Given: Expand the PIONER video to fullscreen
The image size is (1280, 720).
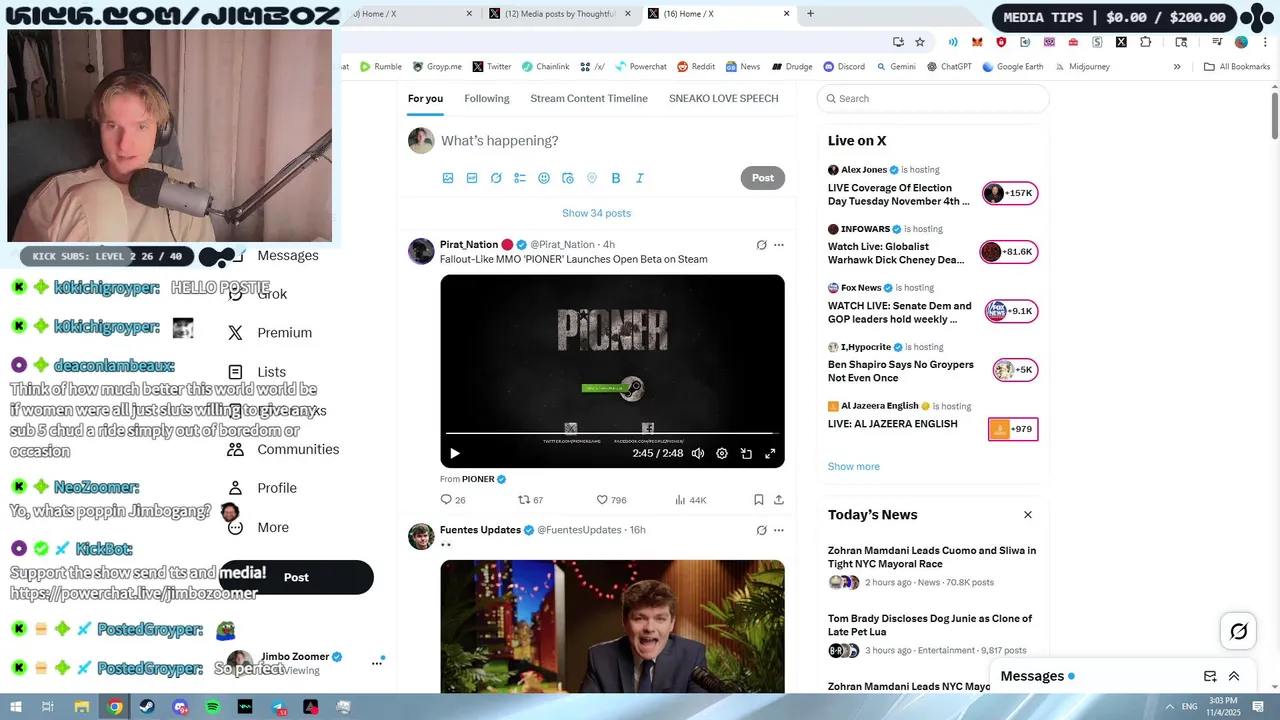Looking at the screenshot, I should 770,453.
